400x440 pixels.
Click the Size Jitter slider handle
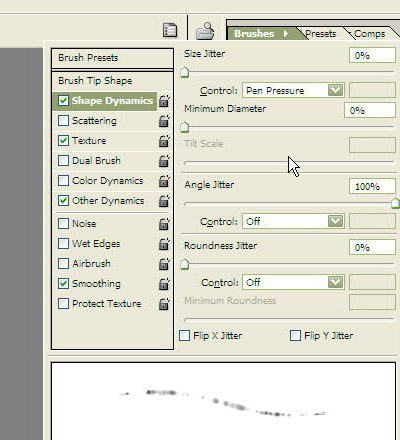click(x=184, y=73)
